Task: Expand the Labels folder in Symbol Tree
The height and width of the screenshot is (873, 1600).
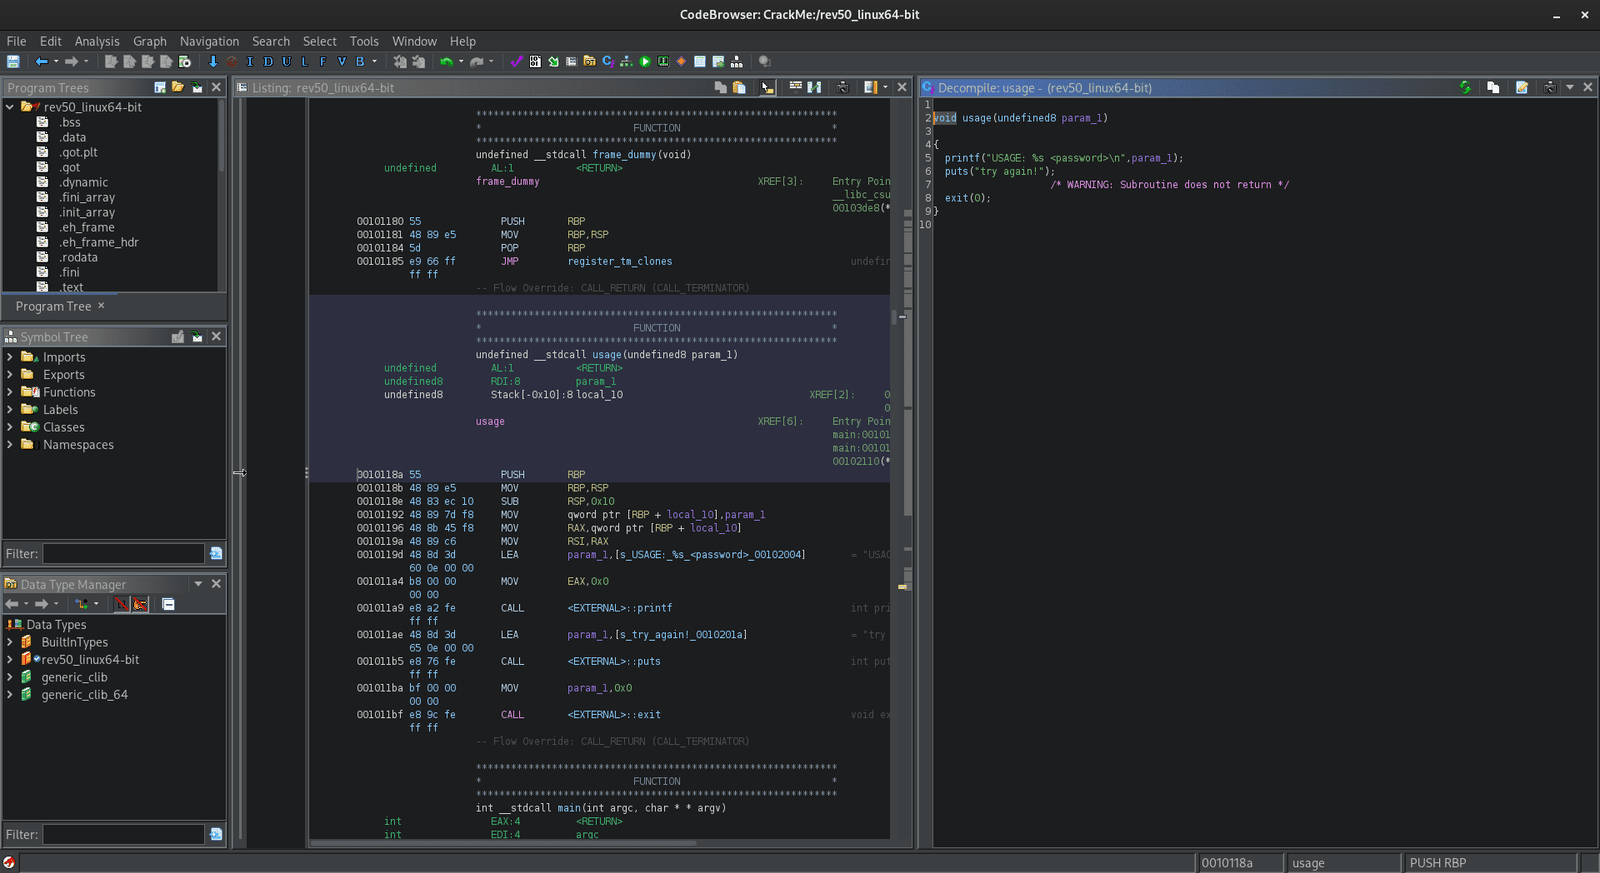Action: pyautogui.click(x=10, y=410)
